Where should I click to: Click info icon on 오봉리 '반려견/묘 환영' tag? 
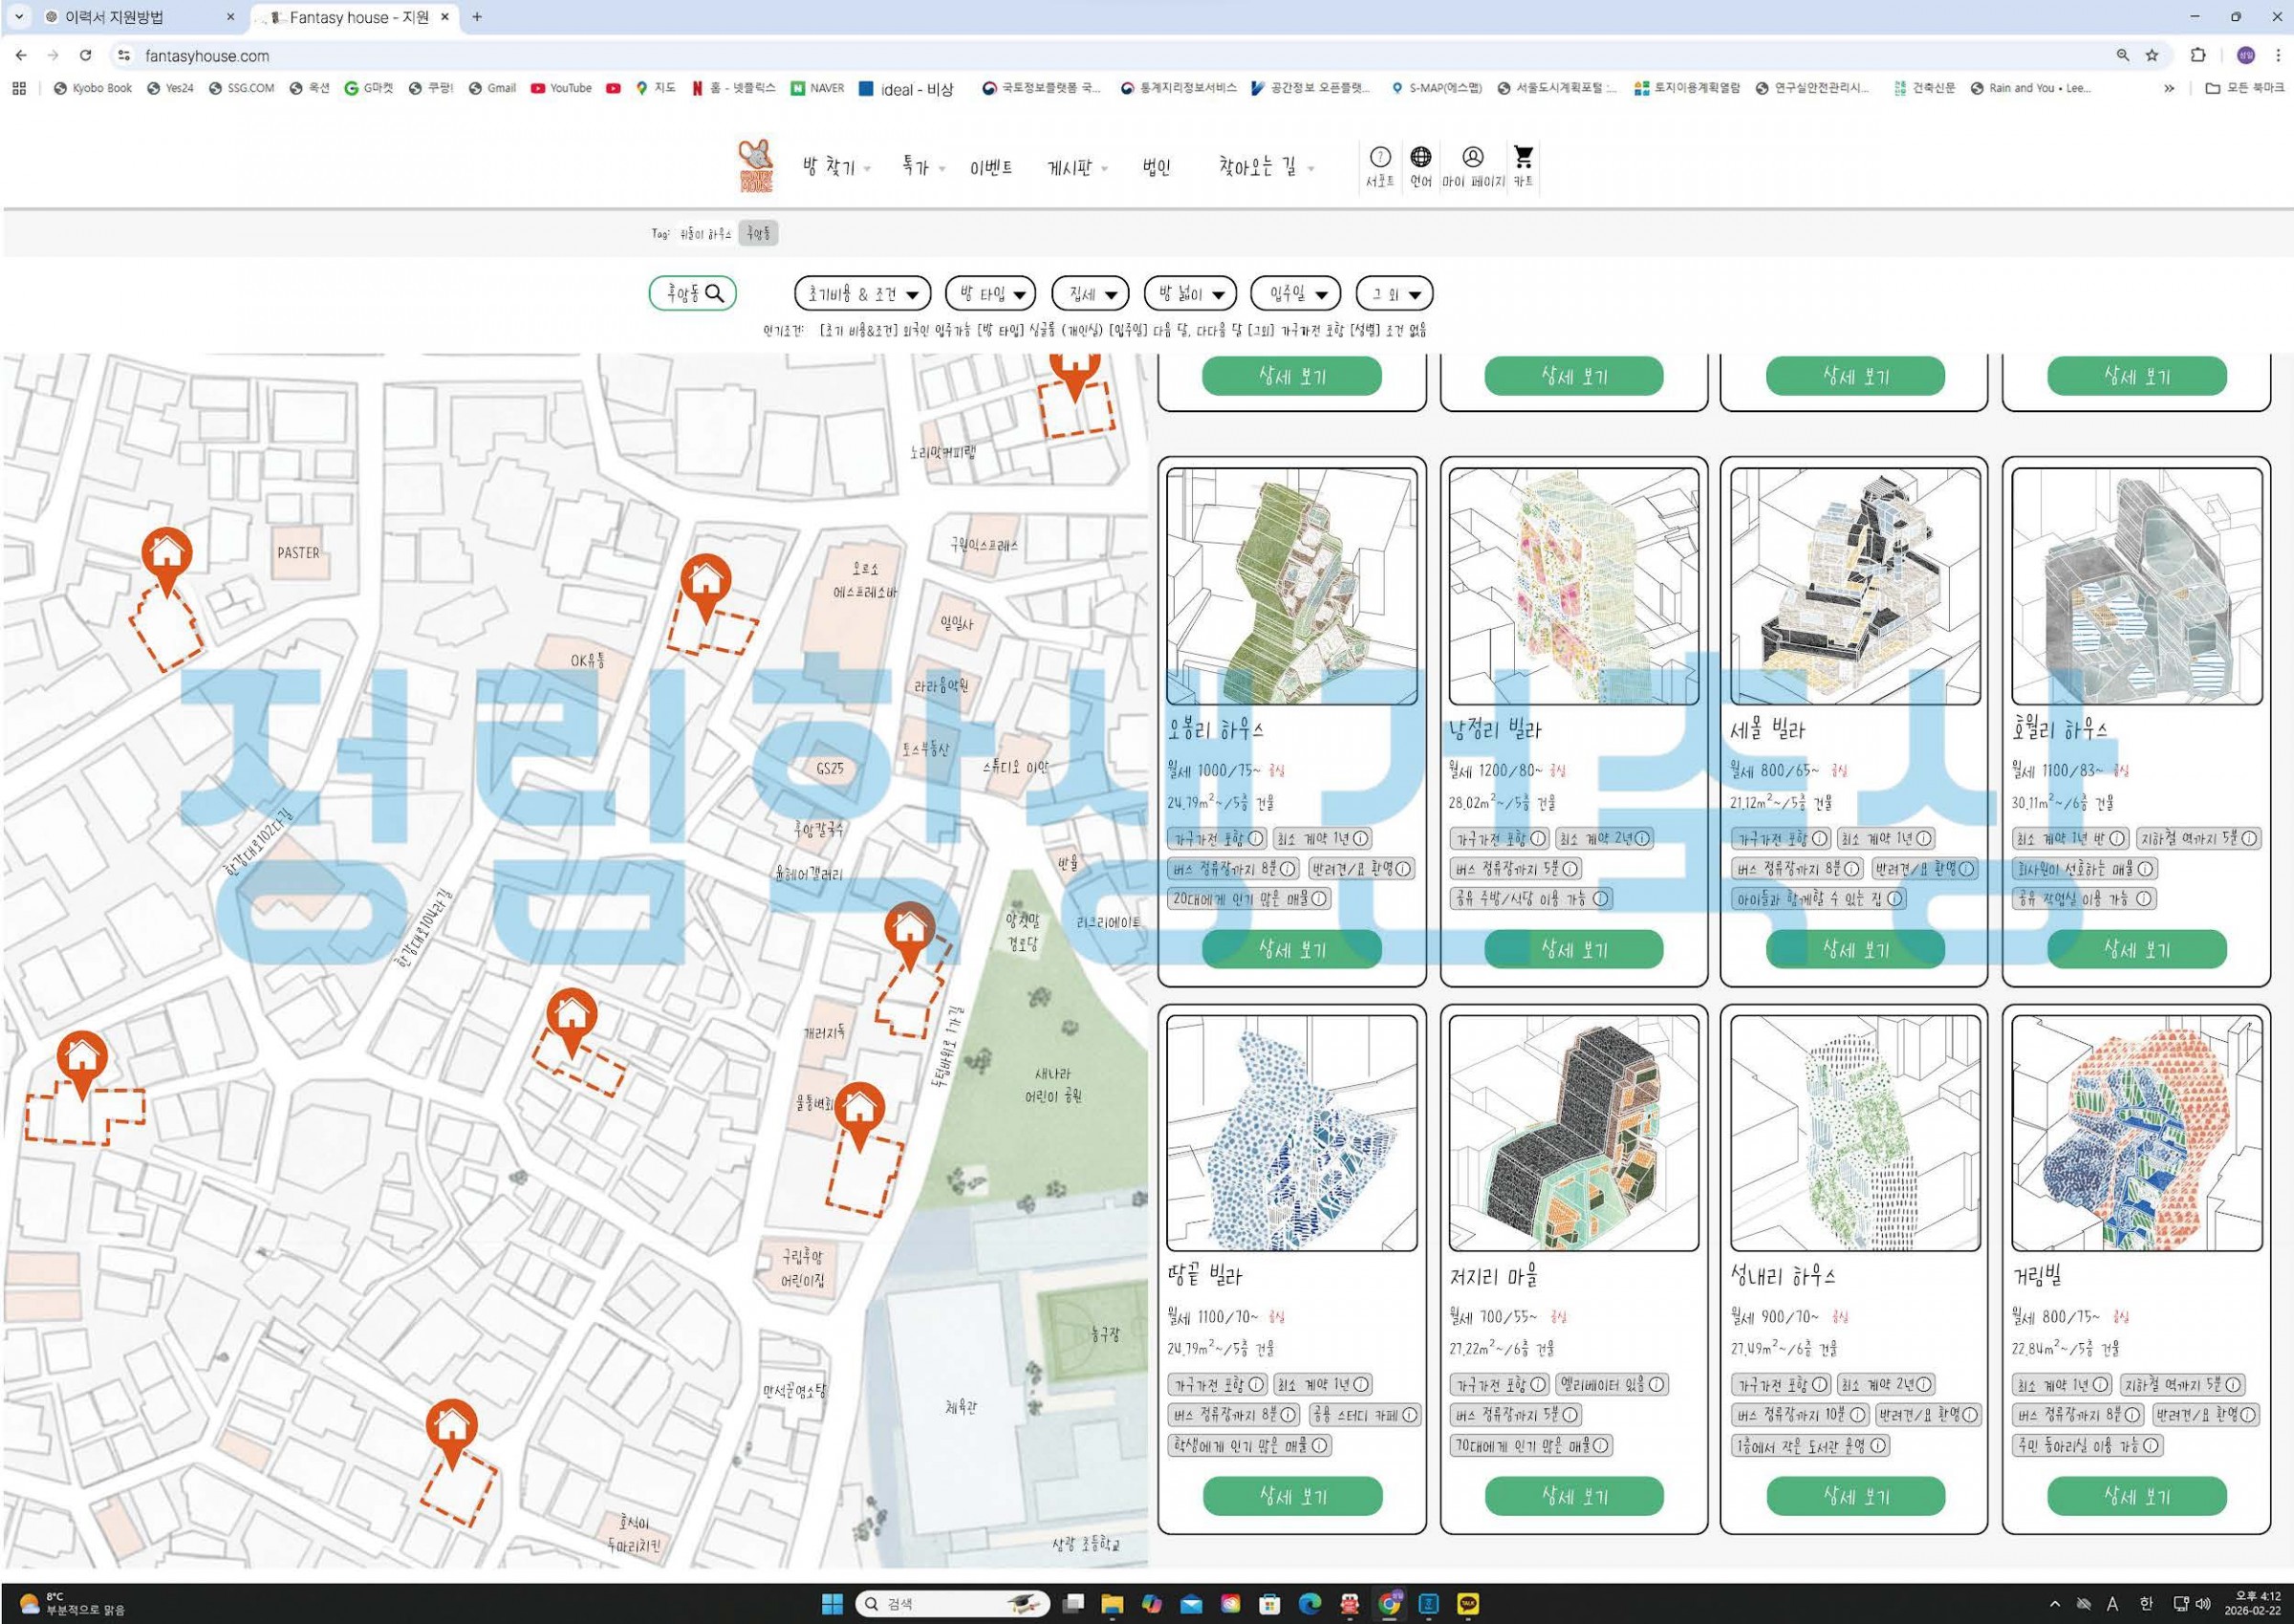pos(1402,869)
